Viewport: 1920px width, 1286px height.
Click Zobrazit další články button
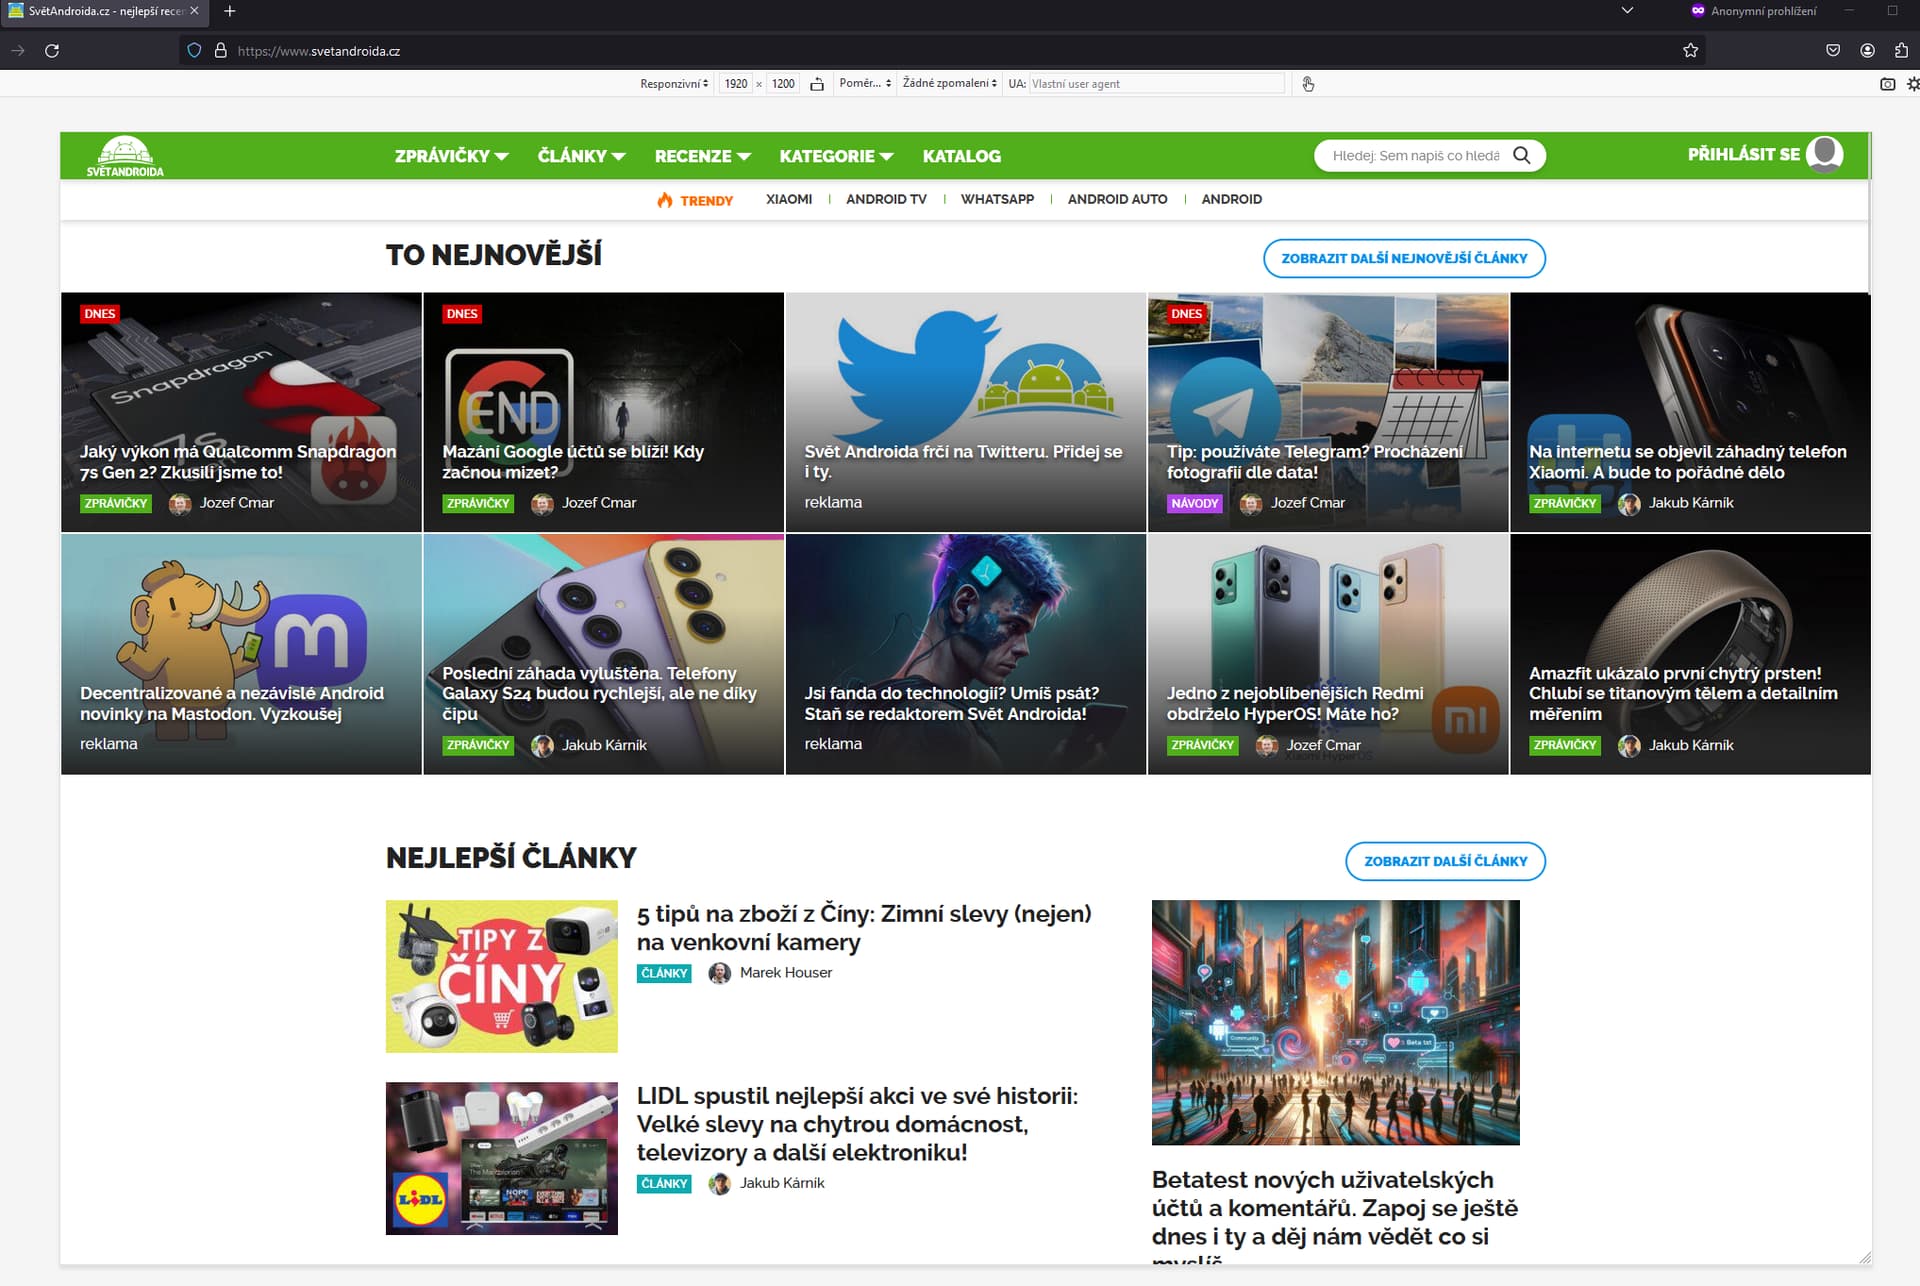click(x=1445, y=861)
